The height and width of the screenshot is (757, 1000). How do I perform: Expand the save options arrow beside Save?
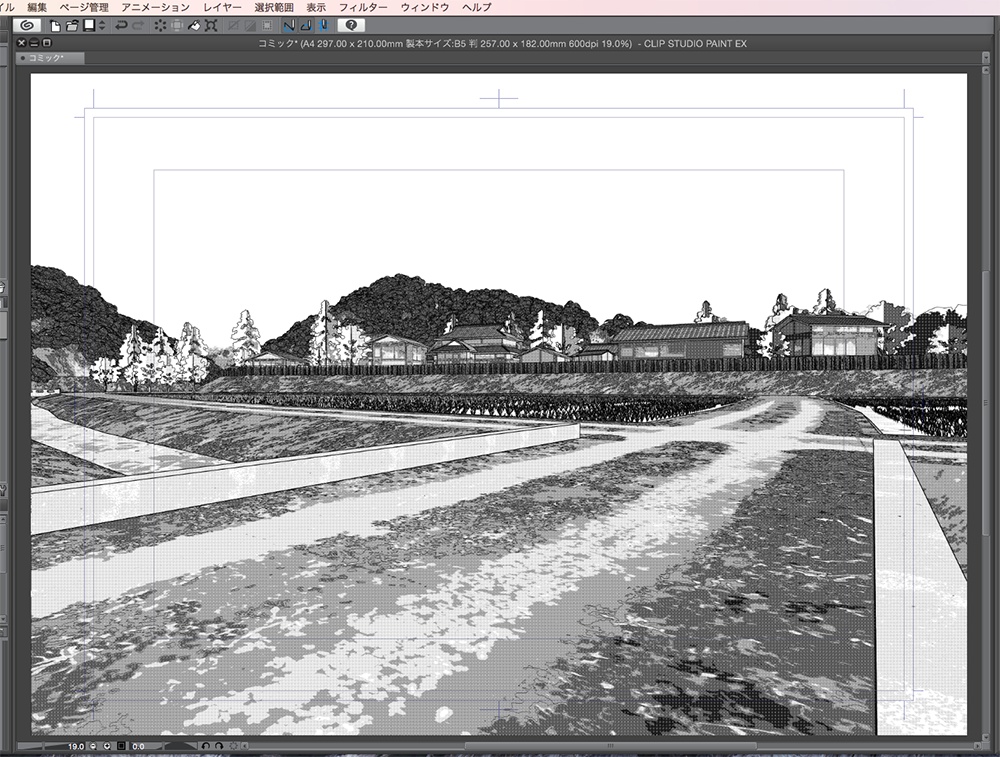102,26
